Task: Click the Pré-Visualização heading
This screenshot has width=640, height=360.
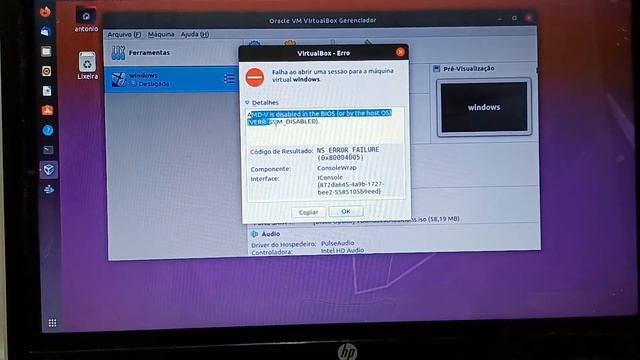Action: 469,69
